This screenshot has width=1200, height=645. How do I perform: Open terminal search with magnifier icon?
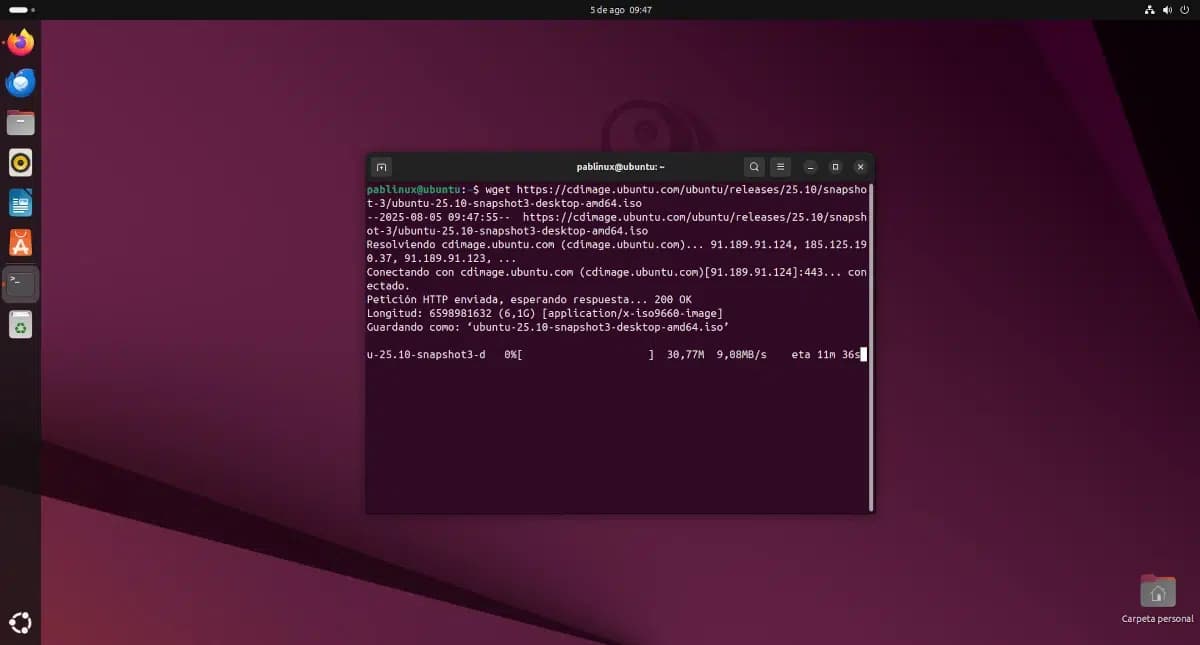coord(754,167)
